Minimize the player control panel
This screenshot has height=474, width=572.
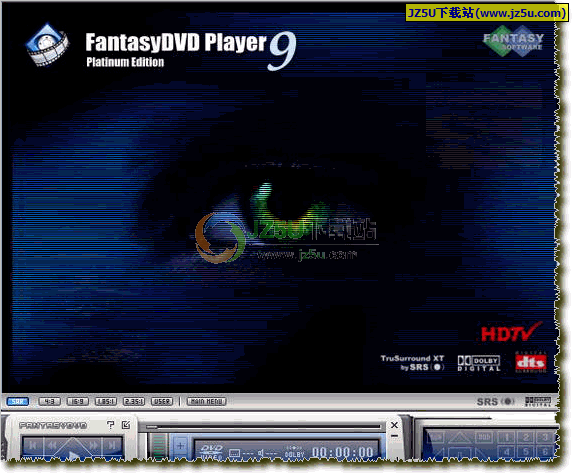[x=394, y=436]
